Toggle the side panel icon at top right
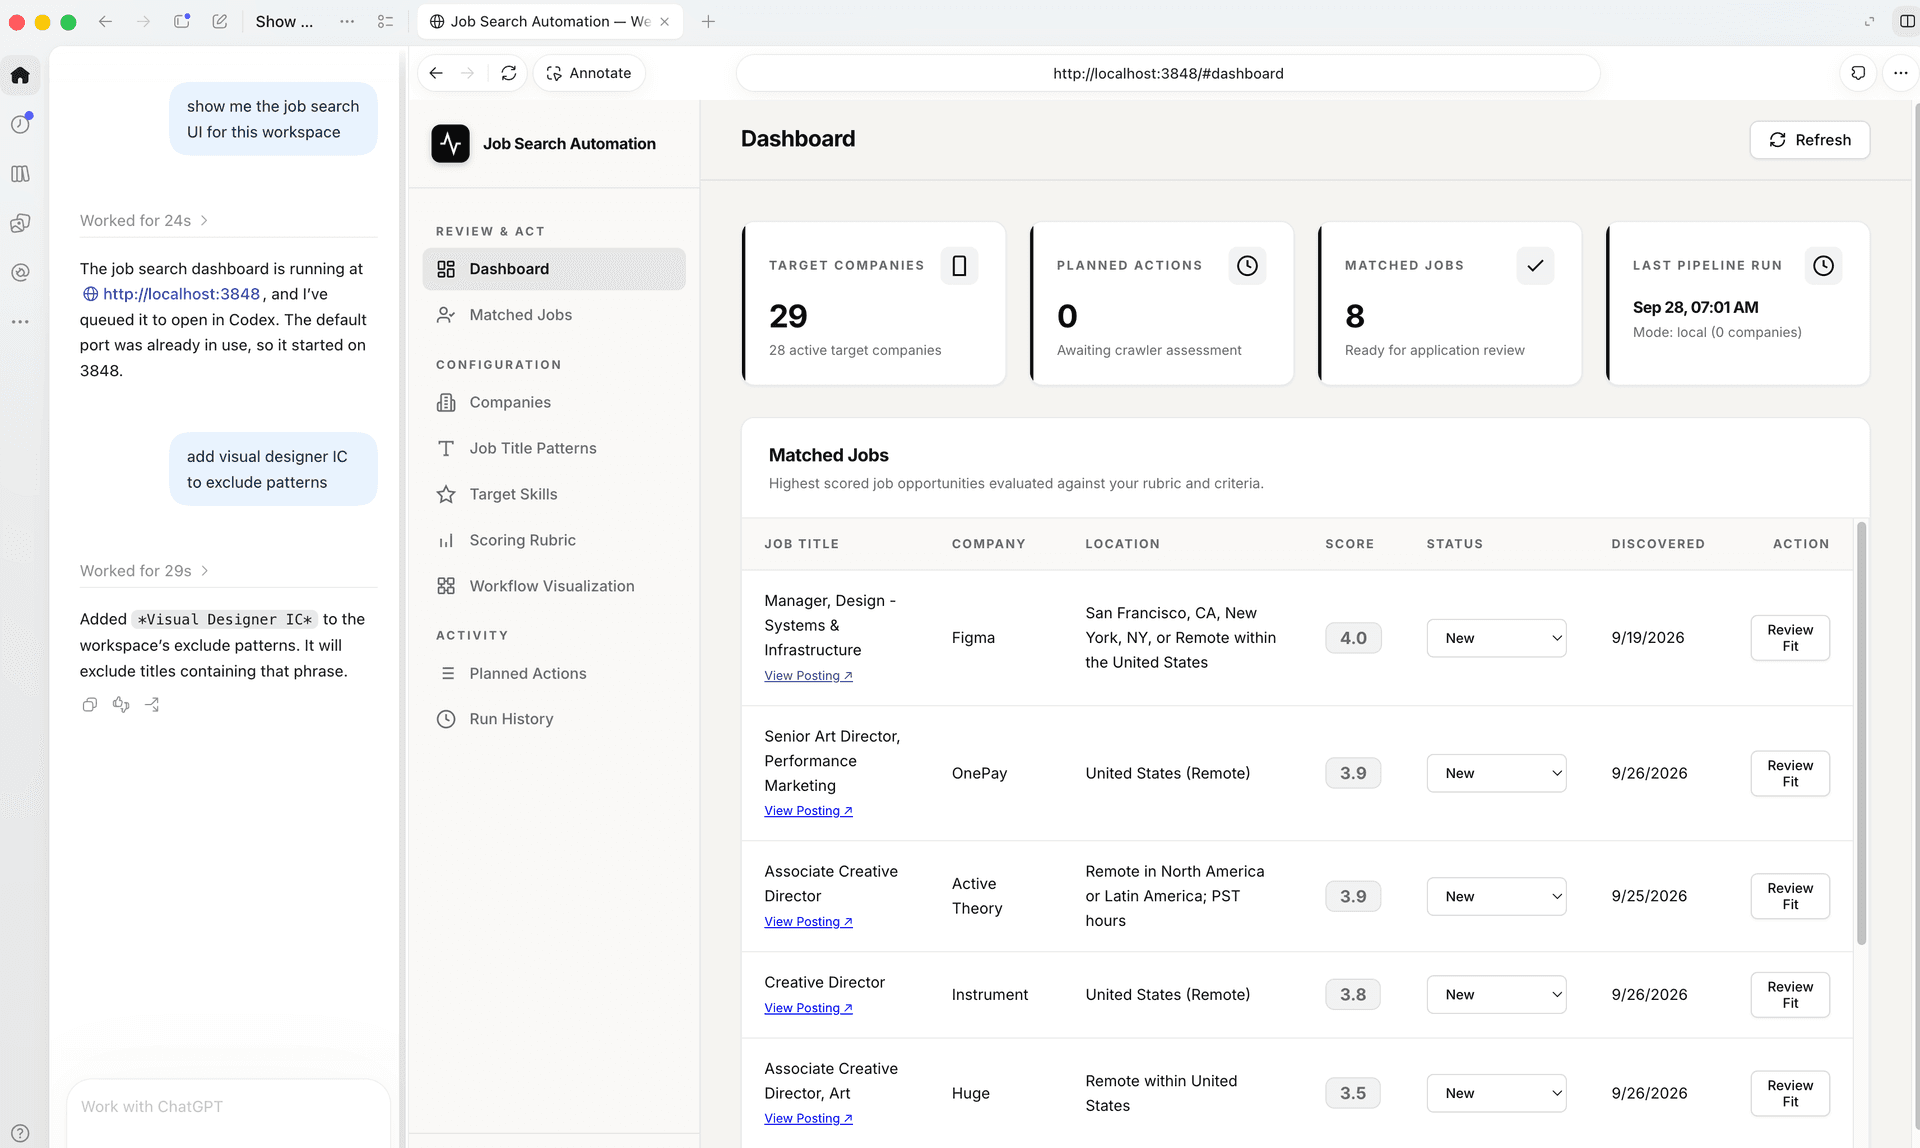The width and height of the screenshot is (1920, 1148). 1907,21
